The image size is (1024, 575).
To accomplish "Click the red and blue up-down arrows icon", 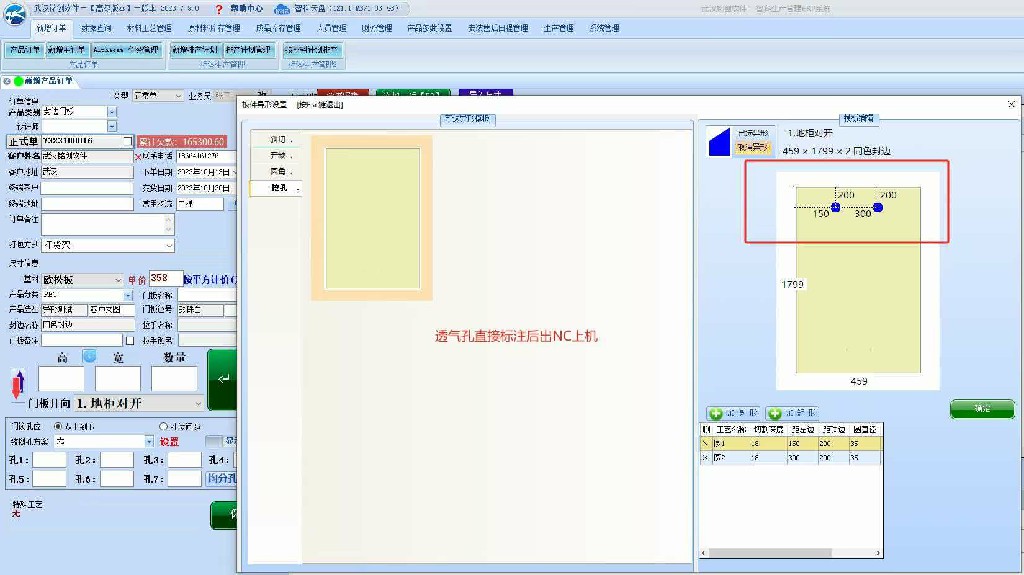I will pyautogui.click(x=18, y=384).
